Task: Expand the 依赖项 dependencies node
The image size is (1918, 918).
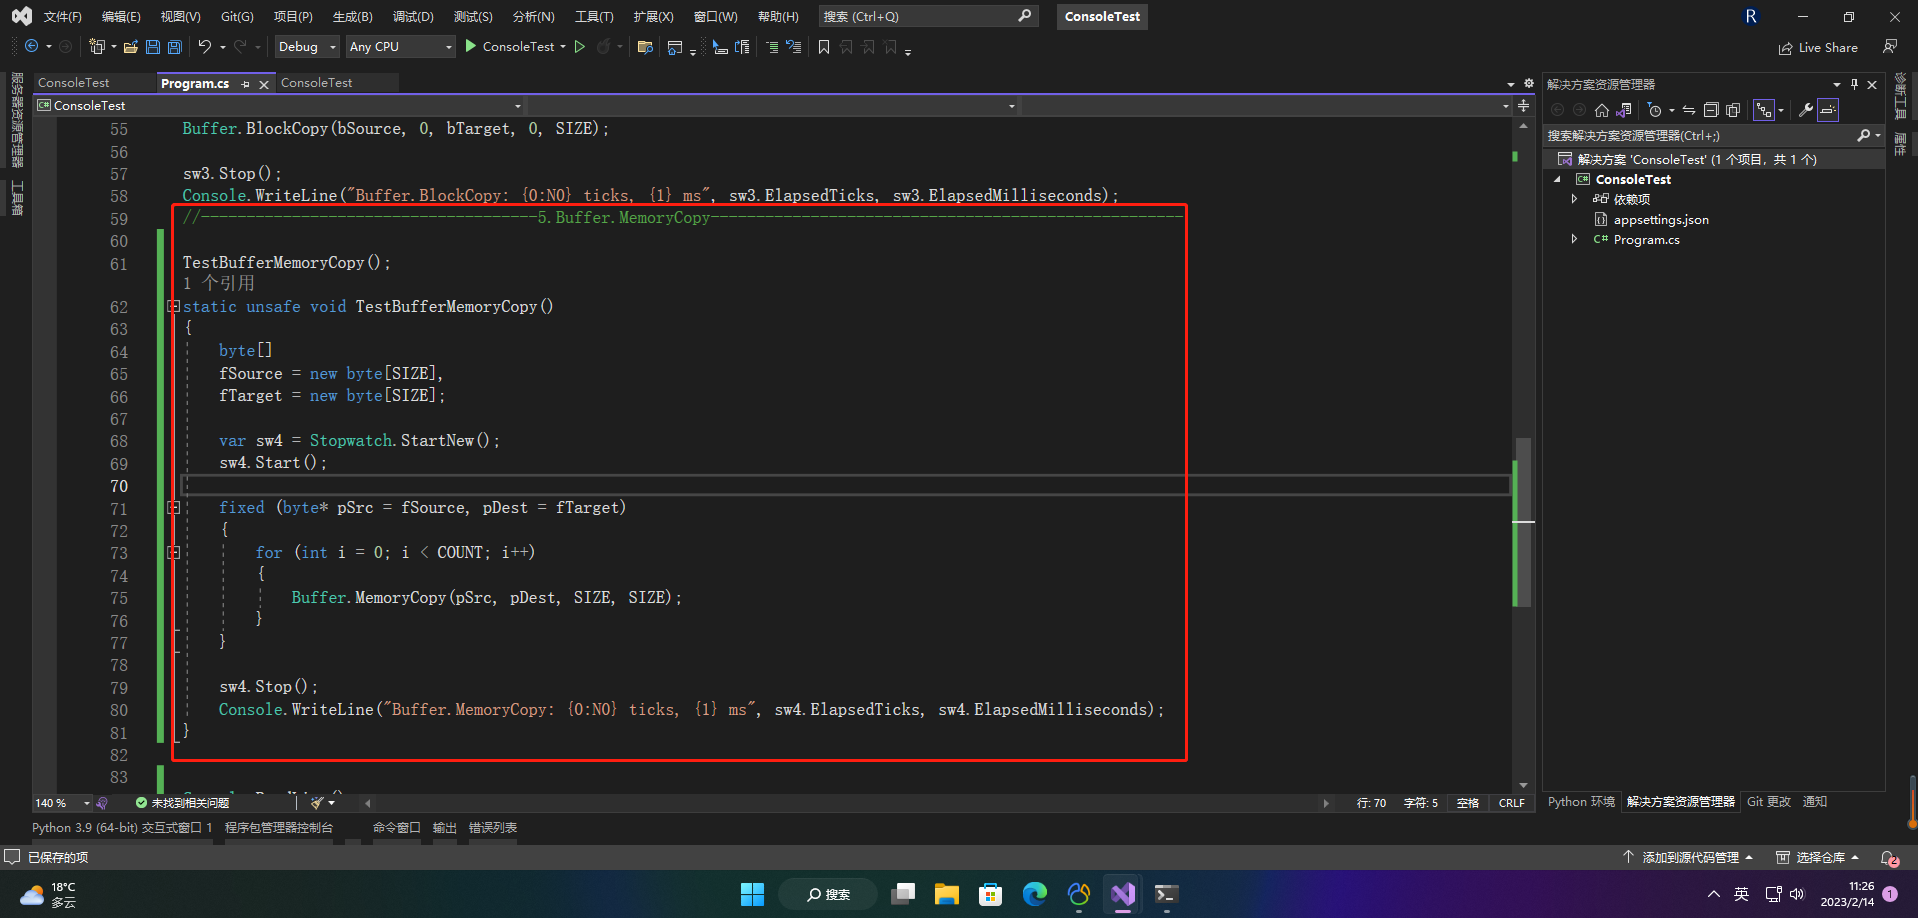Action: [x=1575, y=199]
